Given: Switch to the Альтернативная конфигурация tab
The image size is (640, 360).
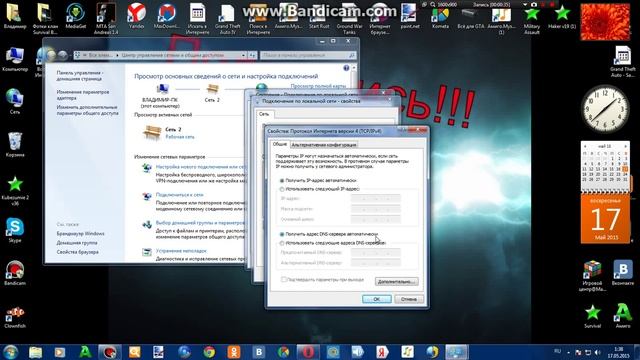Looking at the screenshot, I should pyautogui.click(x=324, y=144).
